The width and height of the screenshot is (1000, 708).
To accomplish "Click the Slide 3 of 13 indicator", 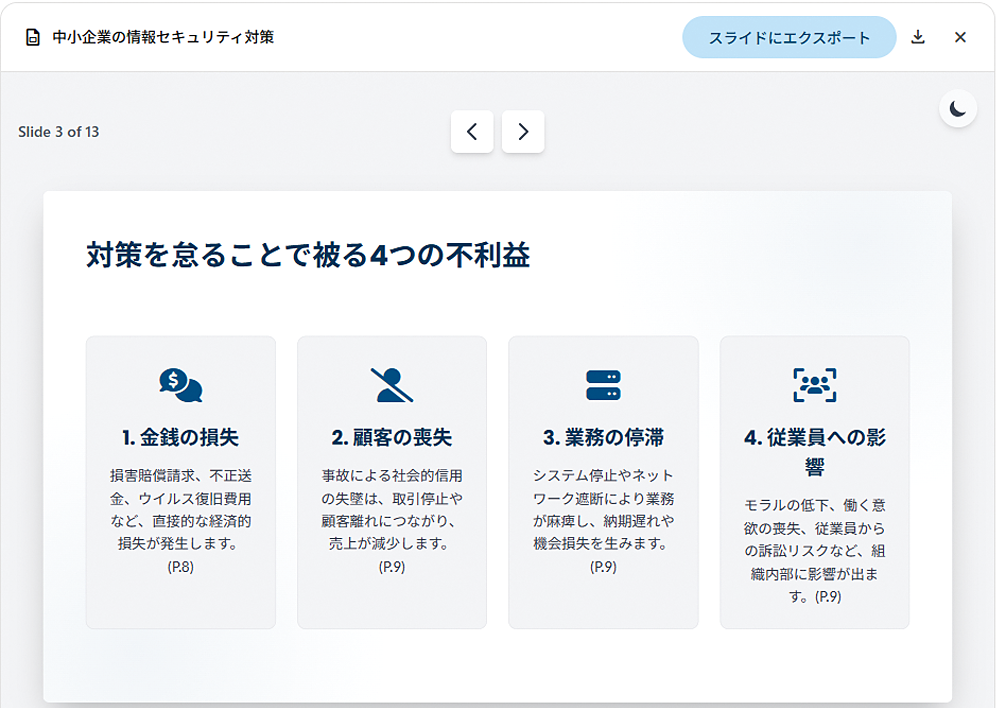I will (x=59, y=132).
